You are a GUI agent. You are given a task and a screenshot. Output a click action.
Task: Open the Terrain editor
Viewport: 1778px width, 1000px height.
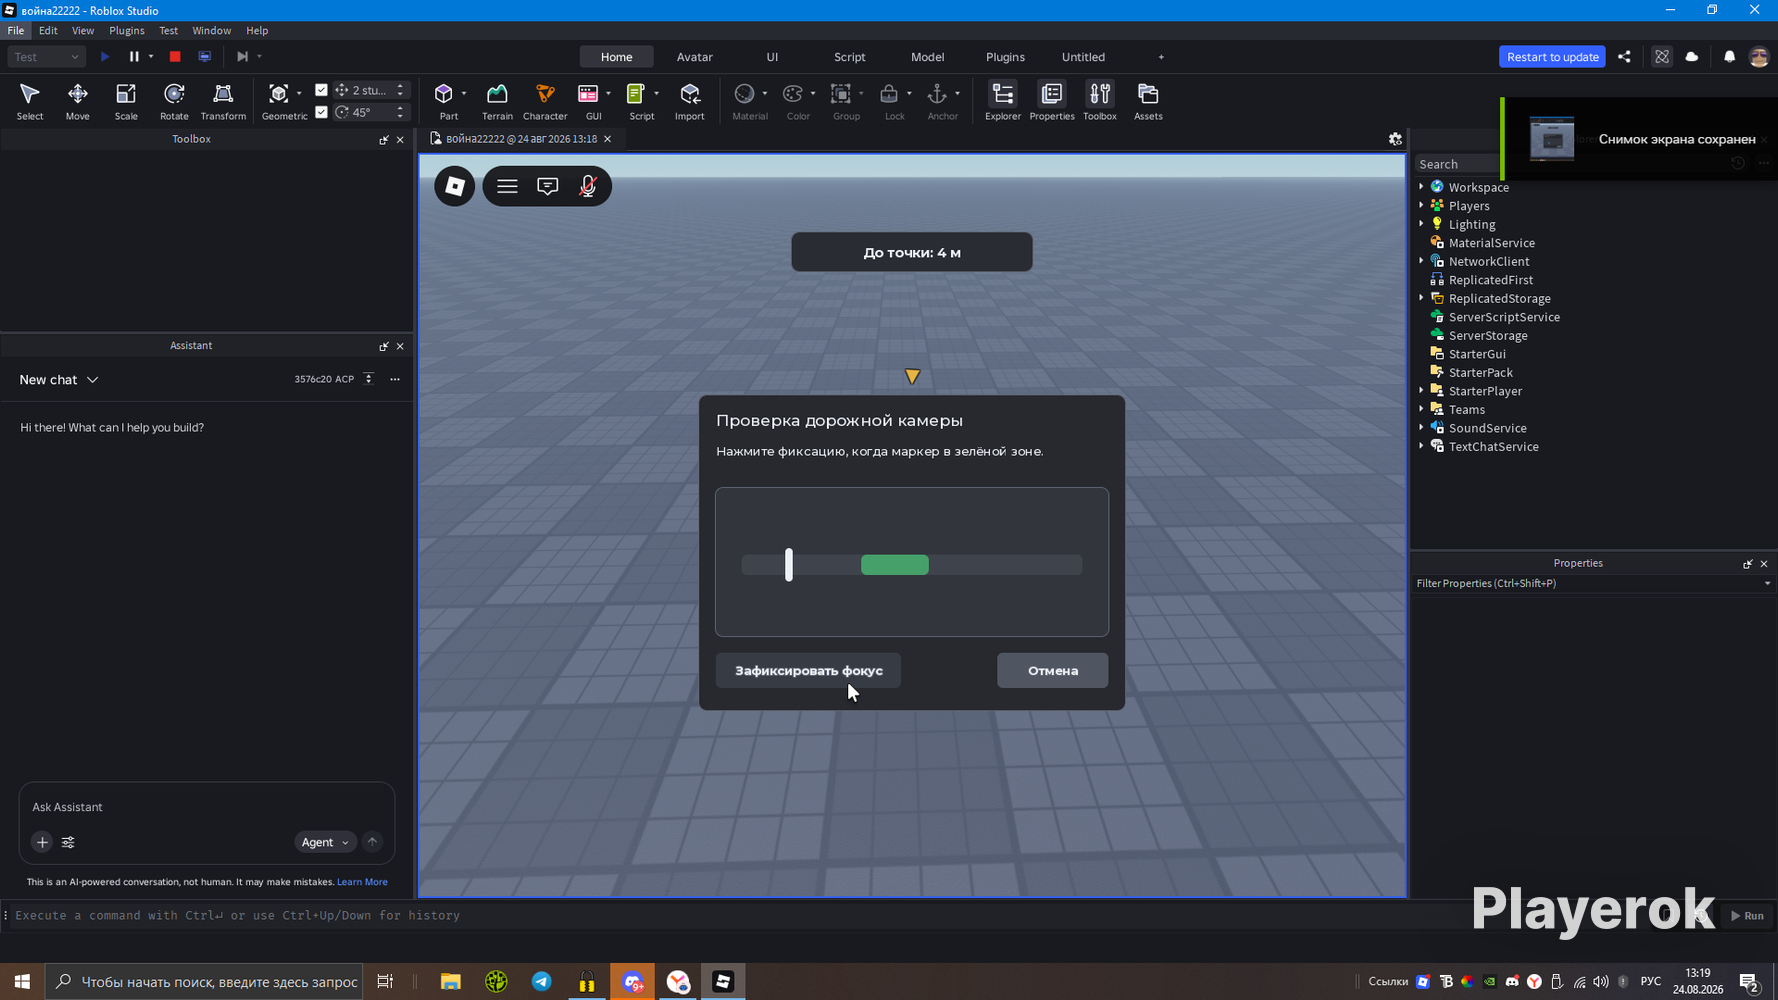[x=497, y=101]
